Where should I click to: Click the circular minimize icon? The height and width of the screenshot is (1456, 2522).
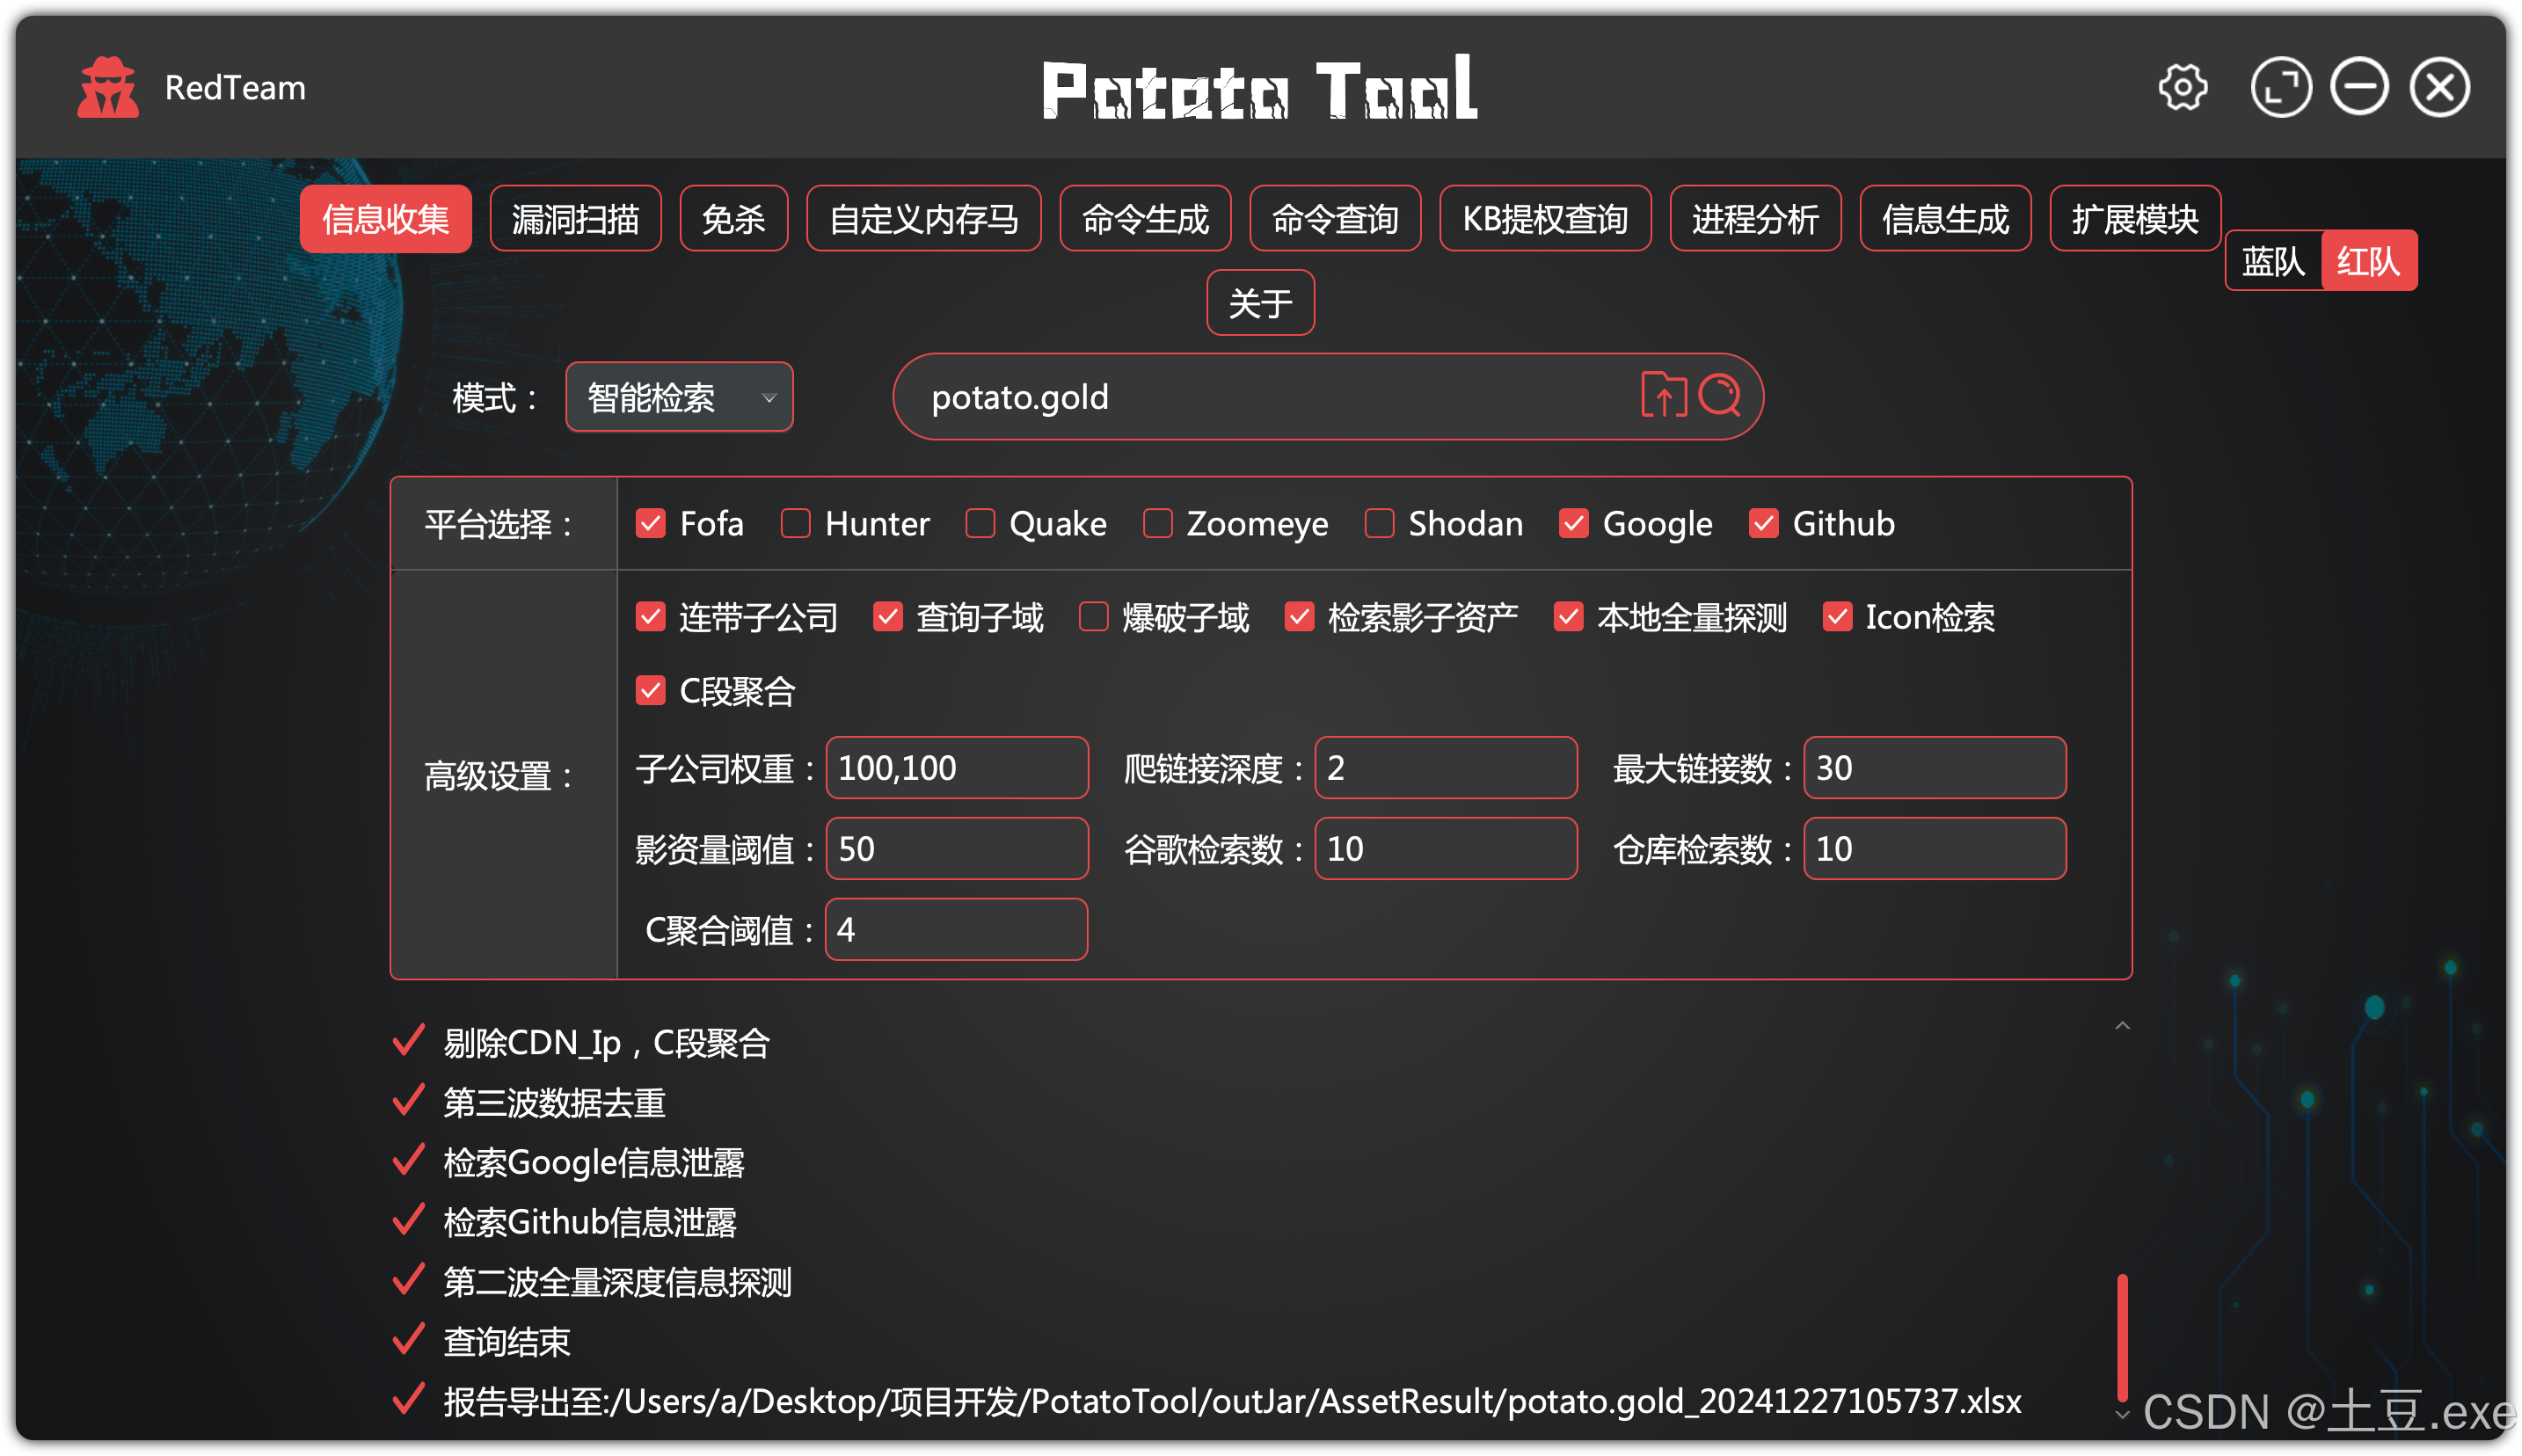click(x=2359, y=88)
